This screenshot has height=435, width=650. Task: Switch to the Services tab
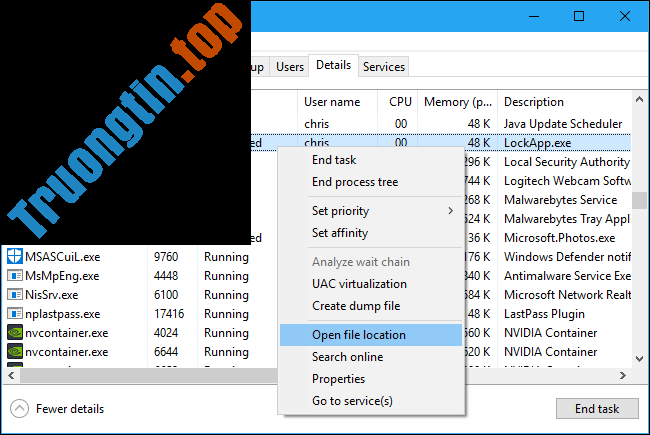(384, 67)
